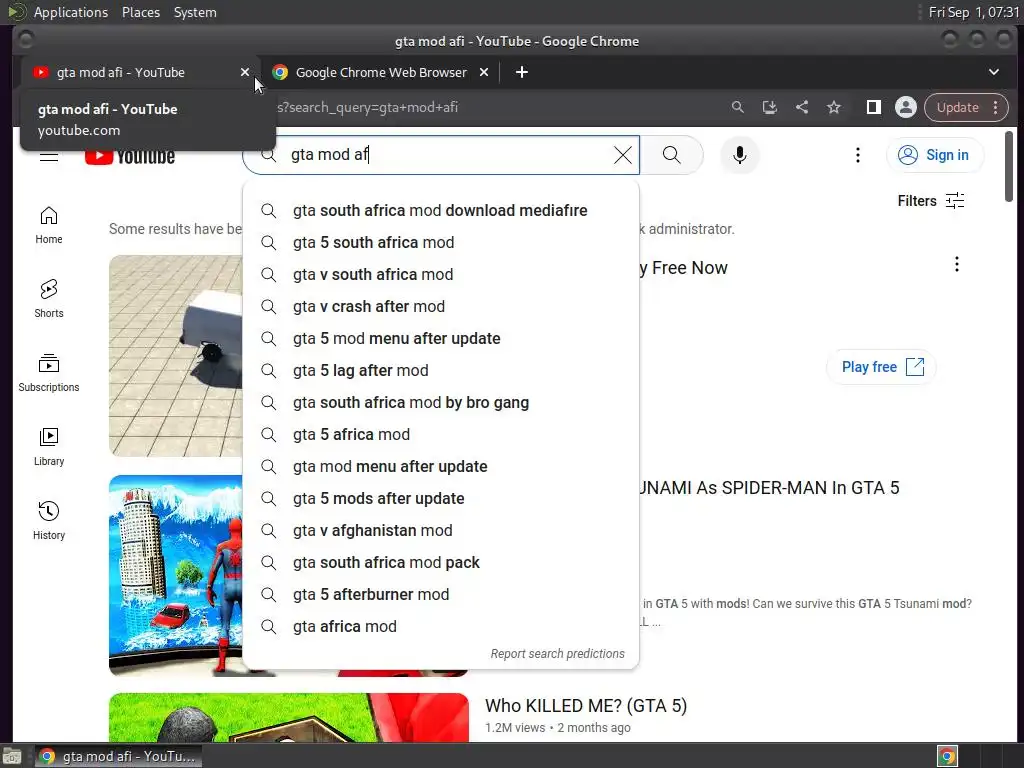
Task: Select suggestion gta south africa mod by bro gang
Action: (x=441, y=402)
